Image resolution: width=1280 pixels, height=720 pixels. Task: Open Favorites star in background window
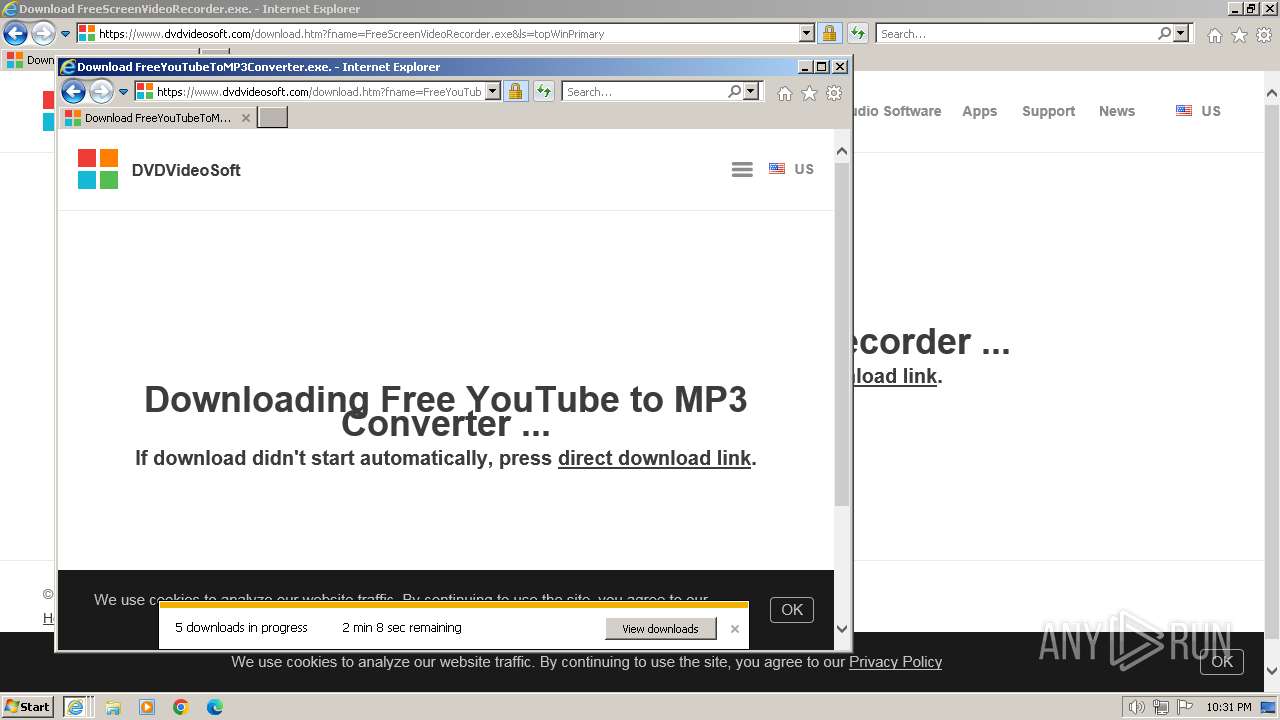(x=1239, y=35)
